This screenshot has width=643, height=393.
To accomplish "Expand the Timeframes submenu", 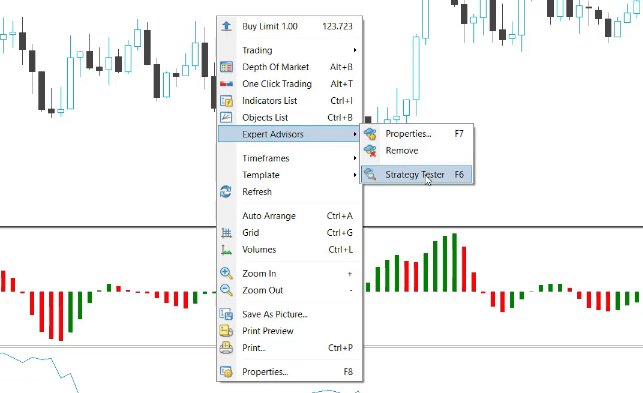I will pyautogui.click(x=290, y=158).
